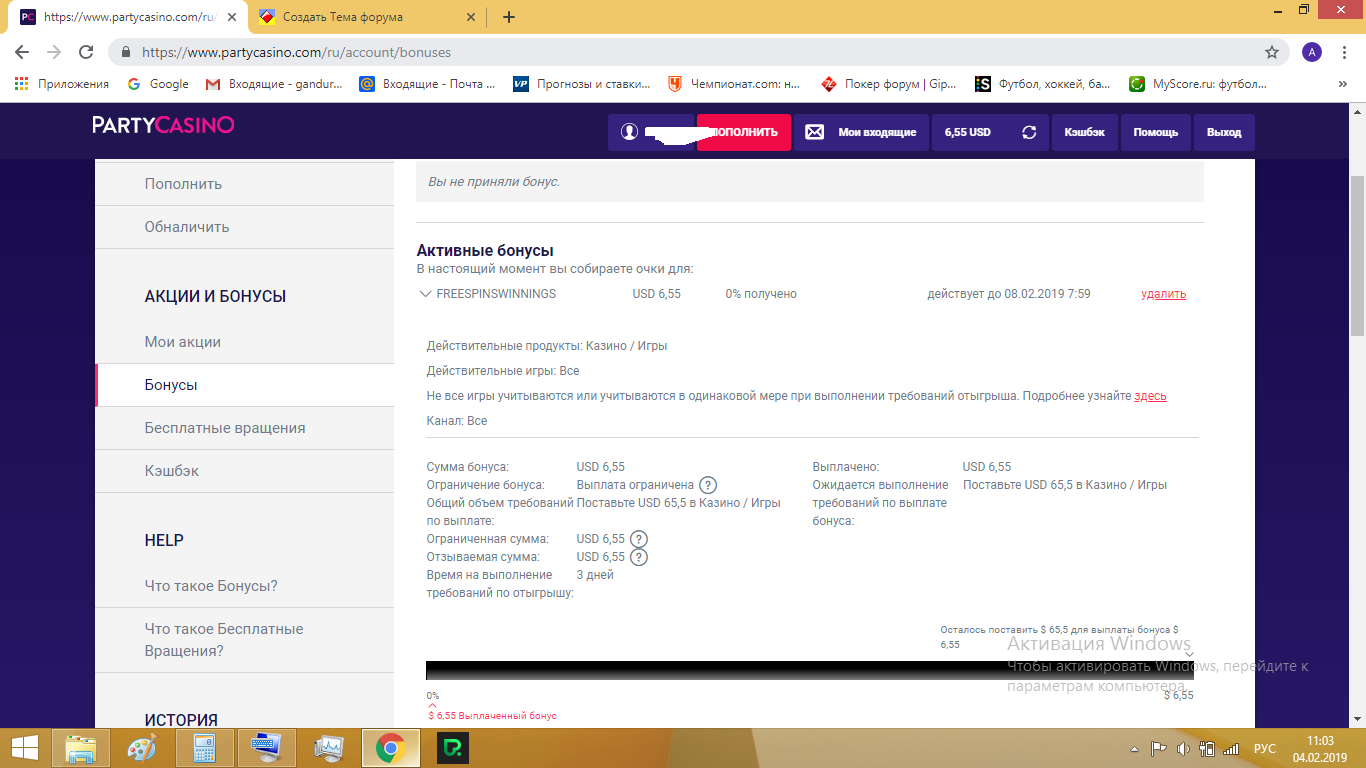Open Мои входящие in header

click(861, 132)
